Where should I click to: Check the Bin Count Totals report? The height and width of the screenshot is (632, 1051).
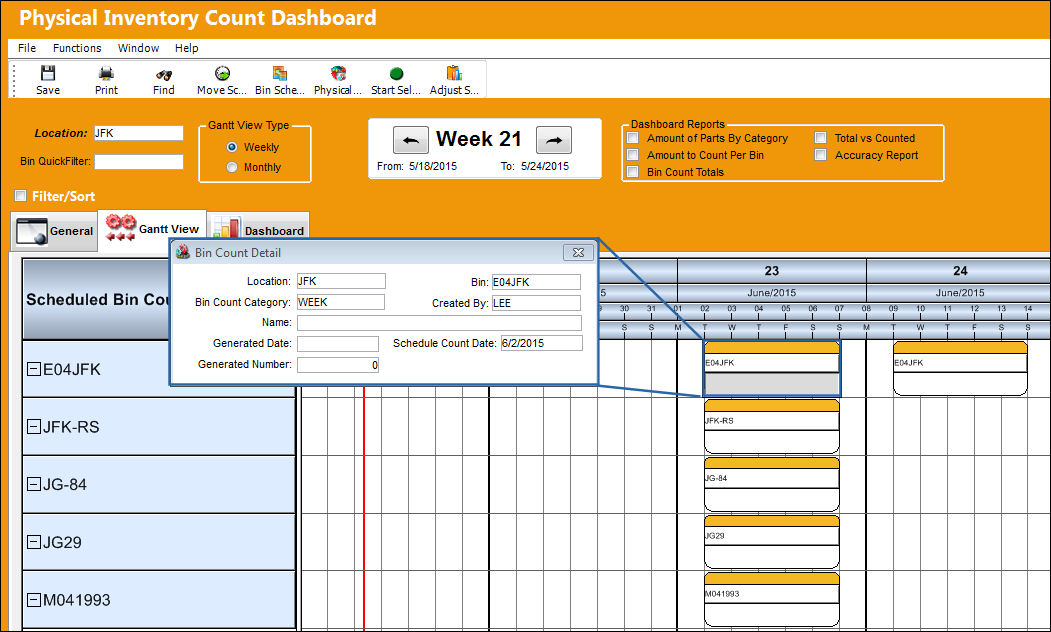click(x=632, y=172)
